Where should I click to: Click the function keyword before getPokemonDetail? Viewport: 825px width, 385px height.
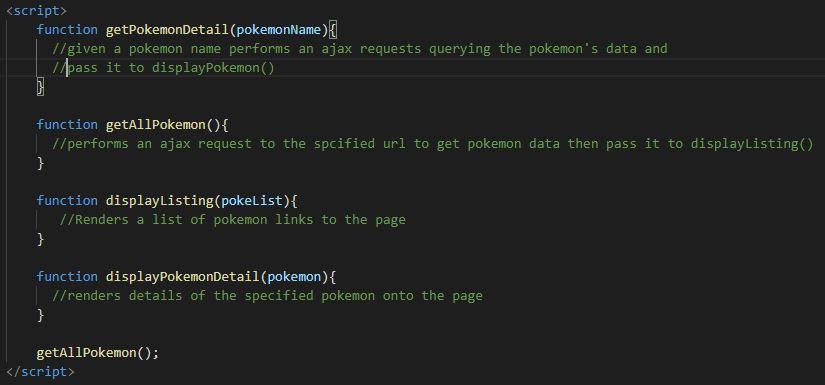(67, 30)
